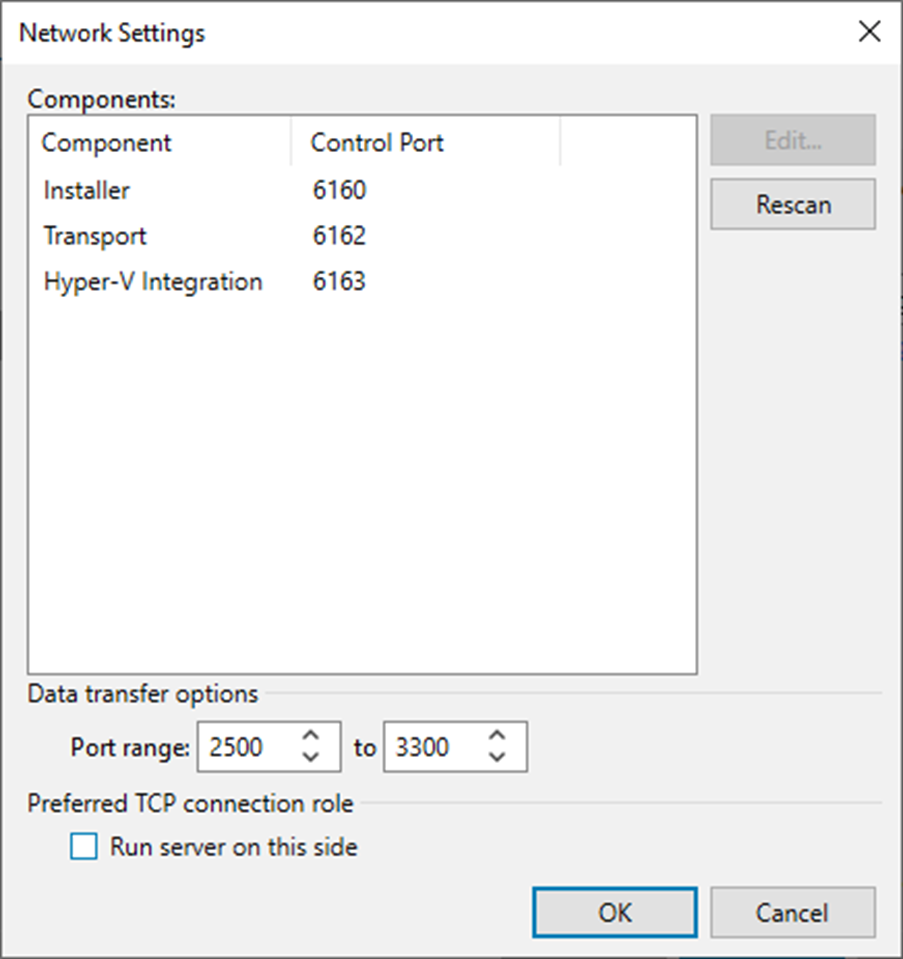Click inside the starting port range field
The width and height of the screenshot is (903, 959).
click(x=255, y=746)
